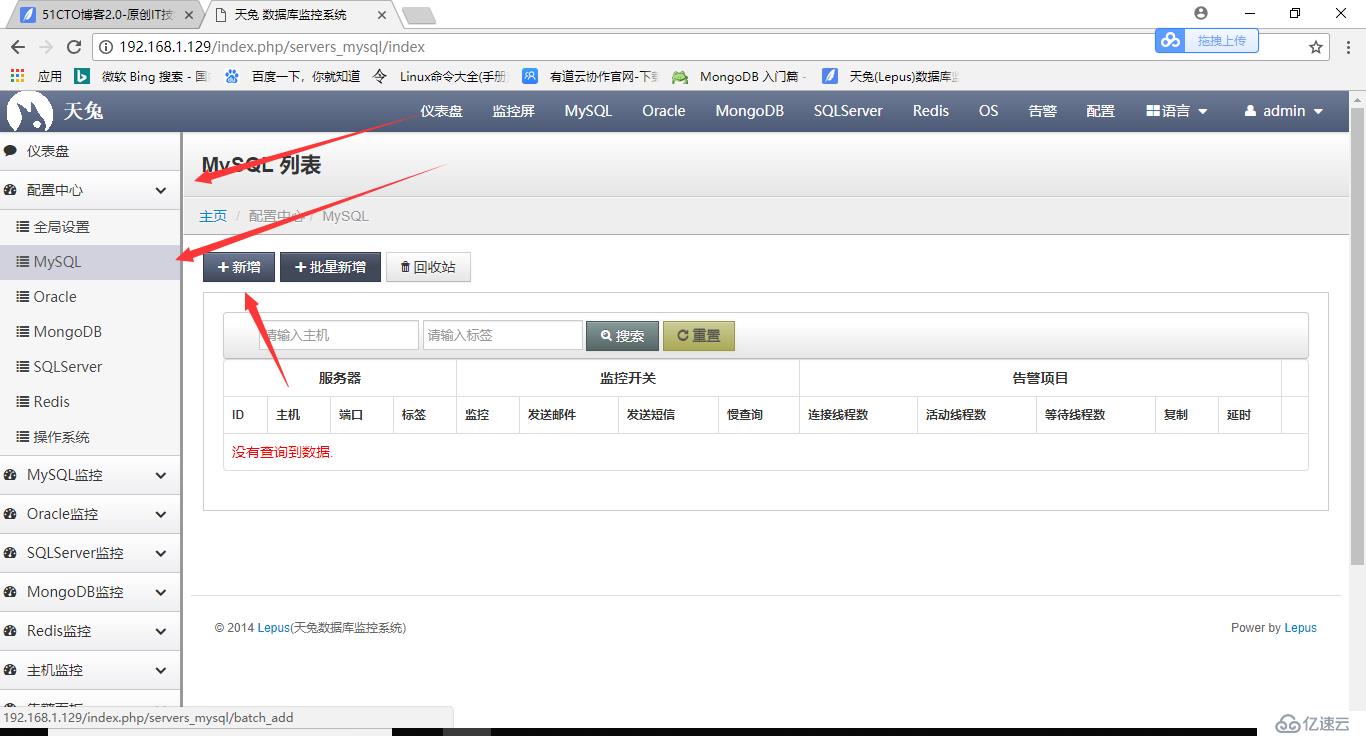Open Bing search bookmark
1366x736 pixels.
tap(142, 76)
